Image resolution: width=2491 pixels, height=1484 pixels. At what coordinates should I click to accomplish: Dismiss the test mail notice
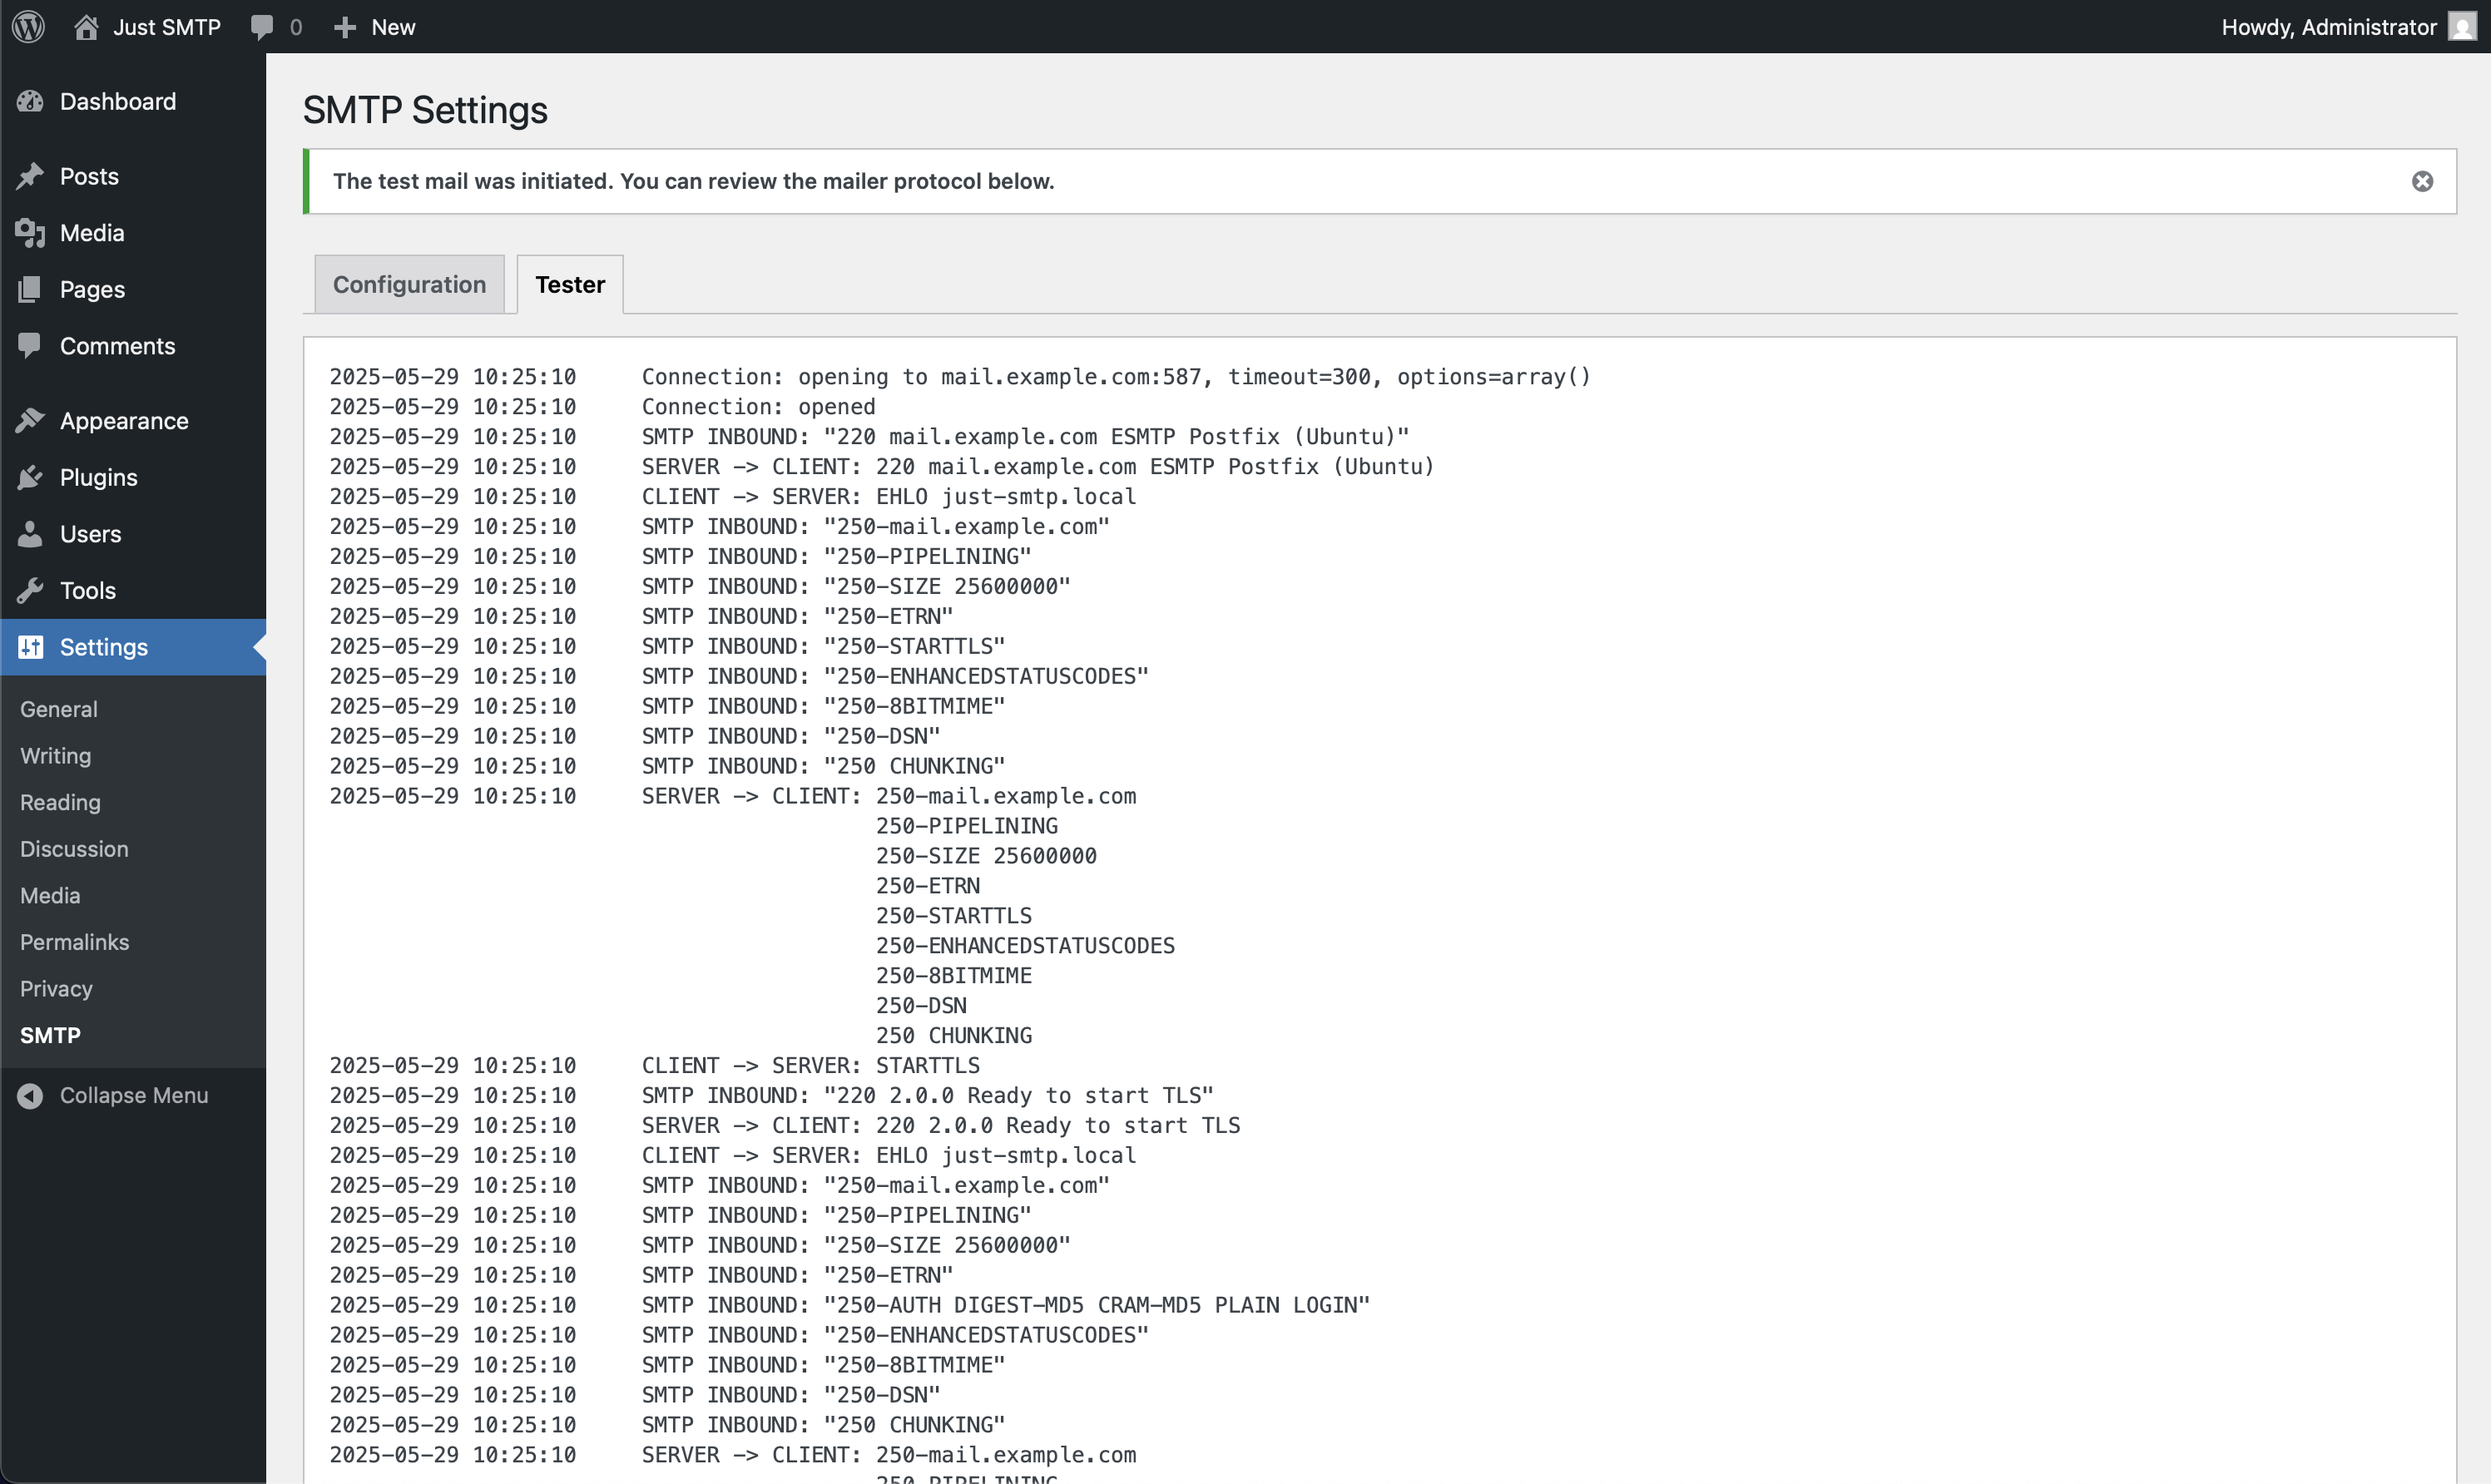(x=2422, y=181)
